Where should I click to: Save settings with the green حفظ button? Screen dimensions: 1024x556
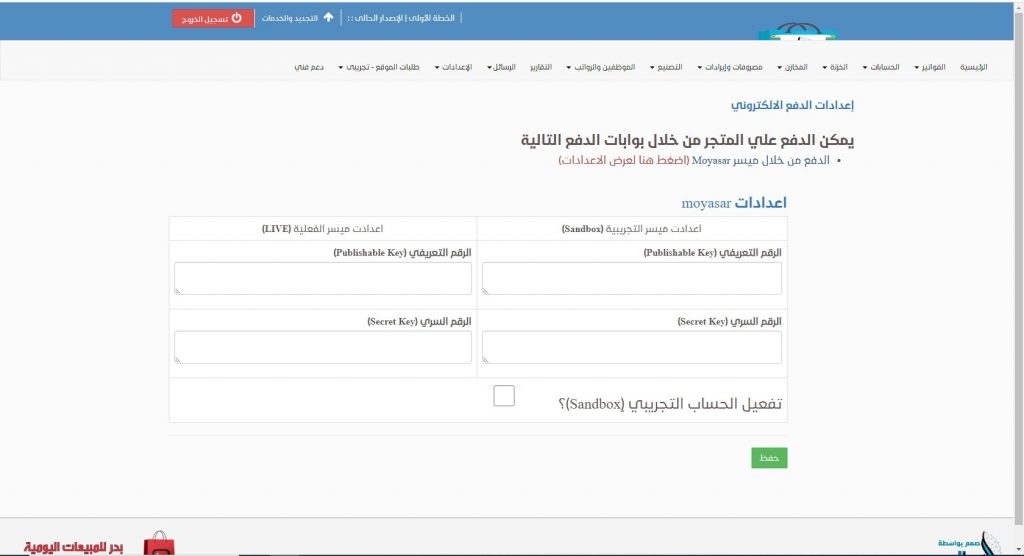pos(769,458)
